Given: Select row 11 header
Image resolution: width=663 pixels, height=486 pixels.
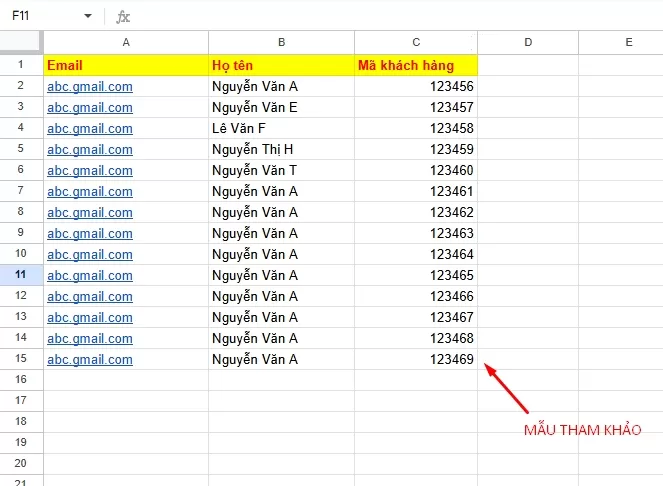Looking at the screenshot, I should [21, 275].
